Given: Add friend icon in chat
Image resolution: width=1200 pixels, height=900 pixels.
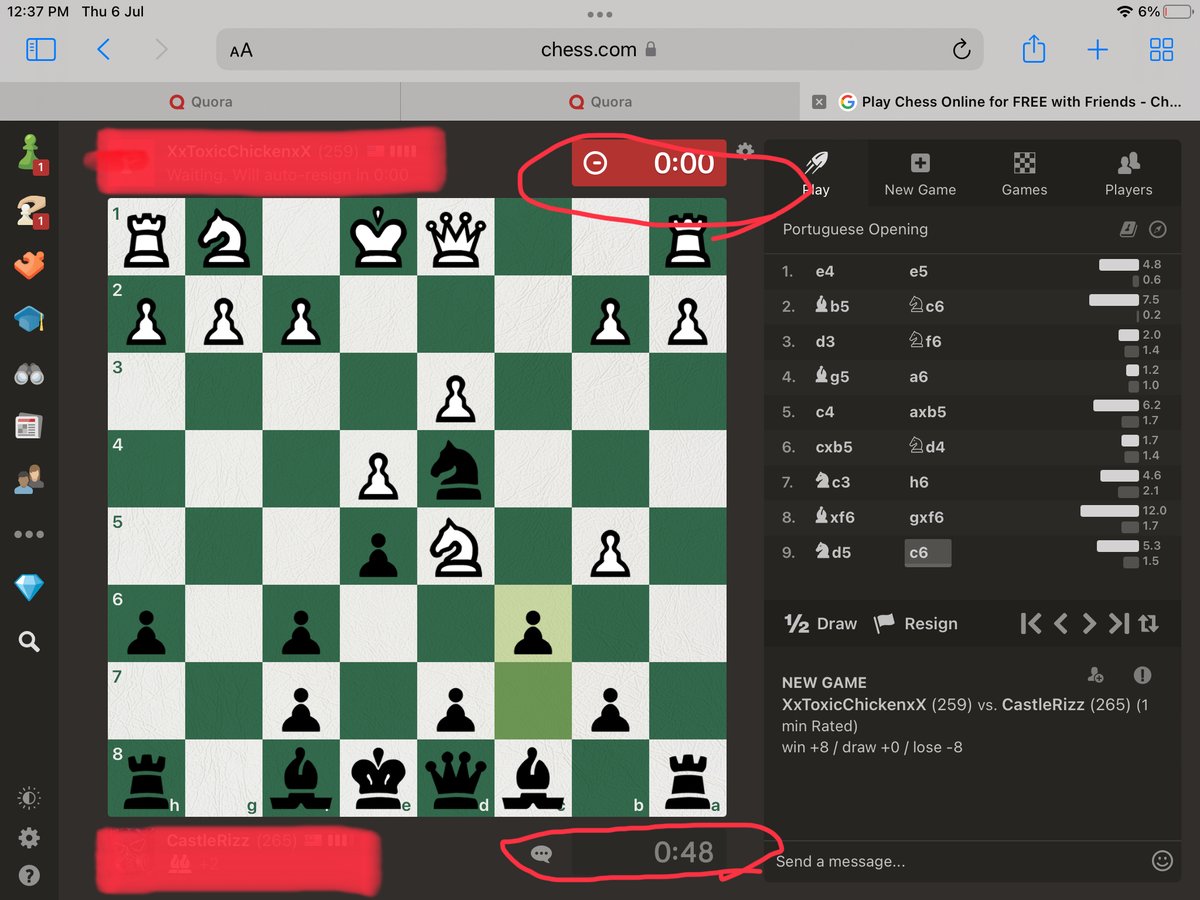Looking at the screenshot, I should point(1096,675).
